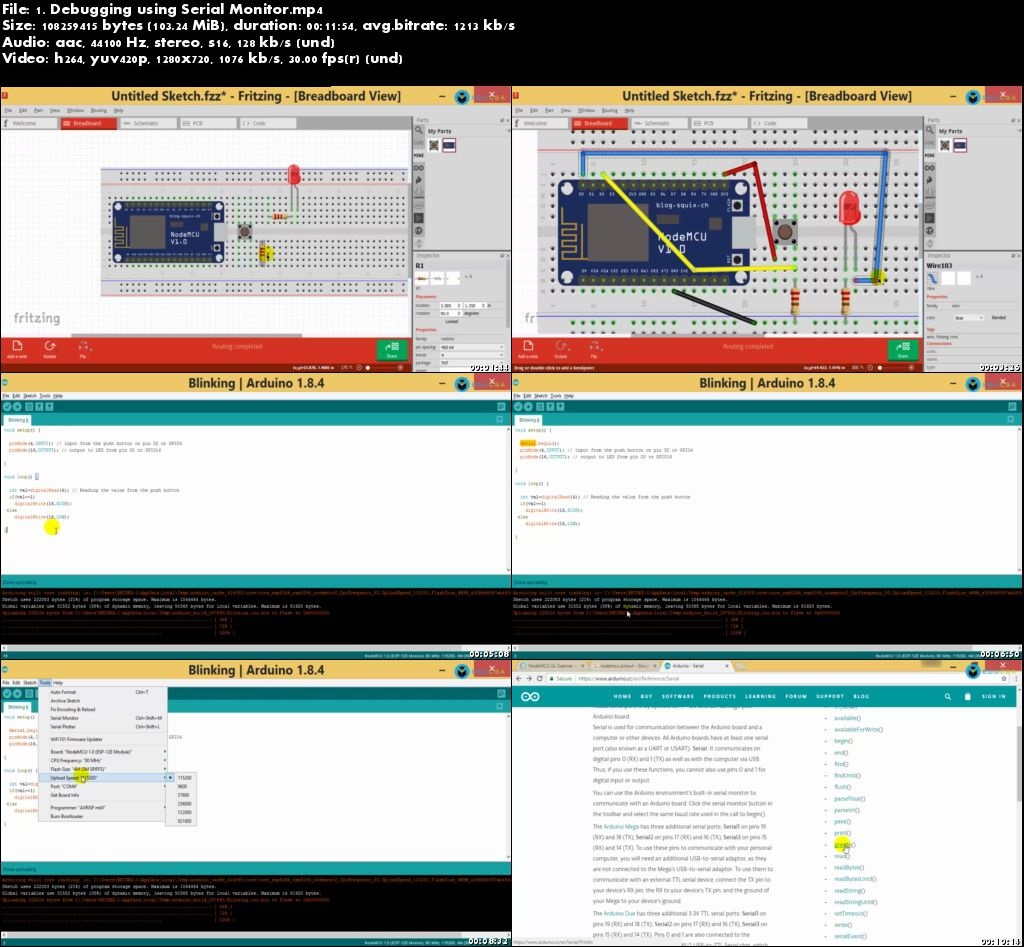Click the SOFTWARE link in Arduino site navigation
This screenshot has height=947, width=1024.
pyautogui.click(x=678, y=697)
